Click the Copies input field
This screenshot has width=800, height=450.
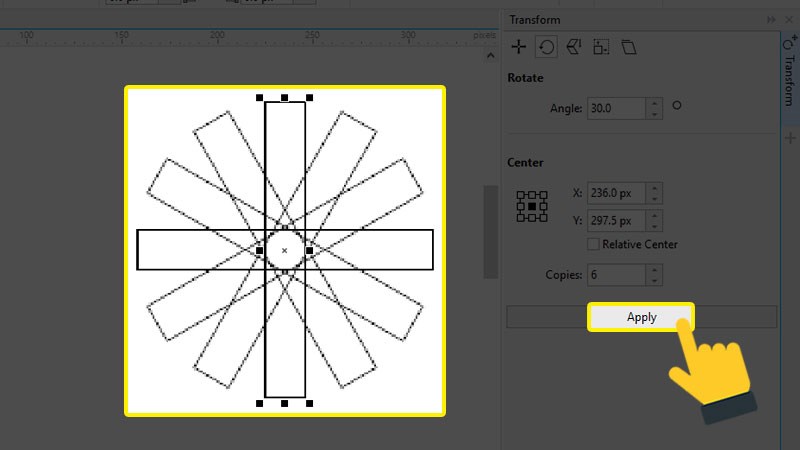pos(615,274)
